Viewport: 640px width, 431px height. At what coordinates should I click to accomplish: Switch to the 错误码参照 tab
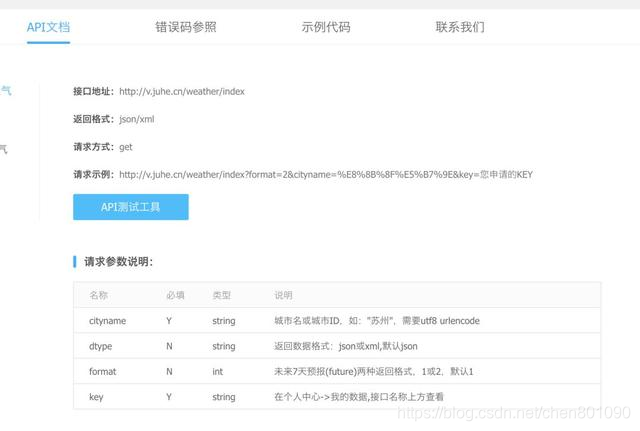click(186, 27)
